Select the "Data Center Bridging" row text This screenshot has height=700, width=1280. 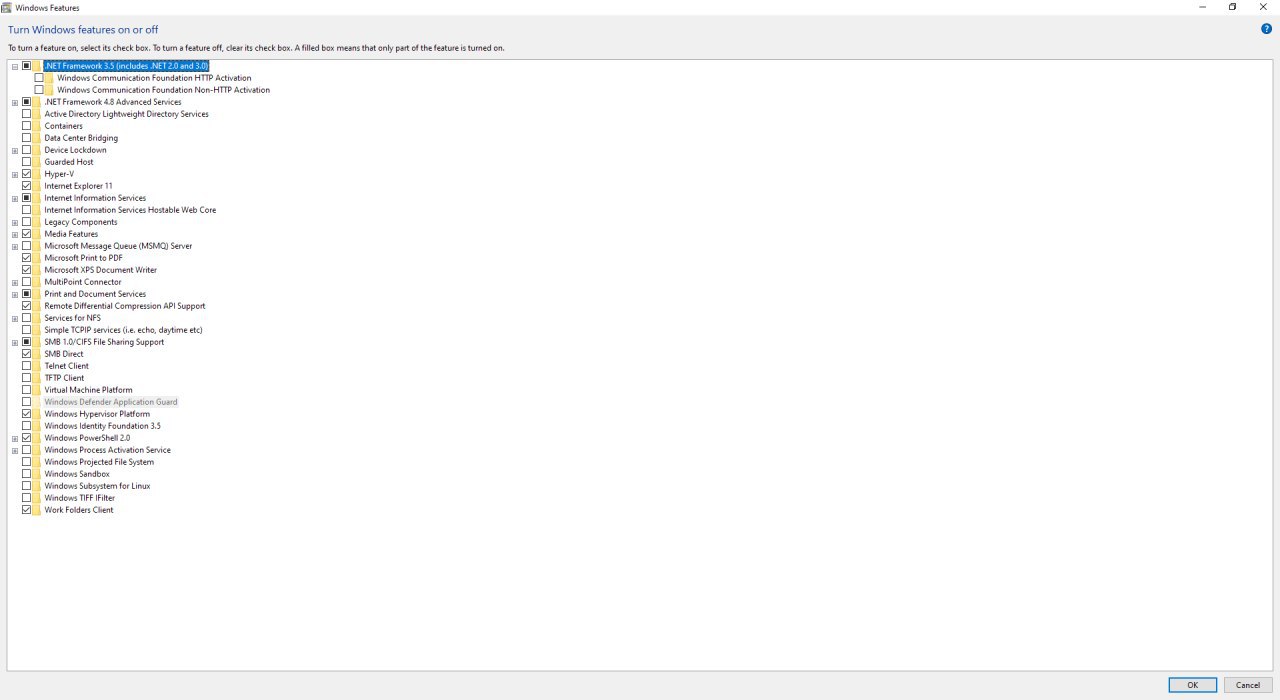(81, 138)
